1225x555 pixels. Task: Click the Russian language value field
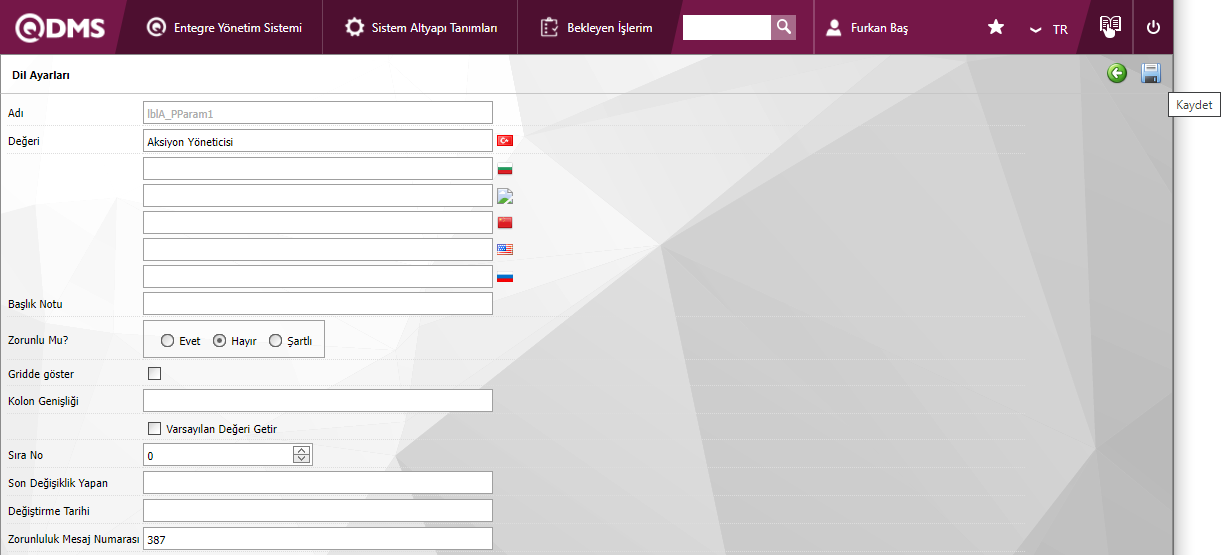point(318,276)
